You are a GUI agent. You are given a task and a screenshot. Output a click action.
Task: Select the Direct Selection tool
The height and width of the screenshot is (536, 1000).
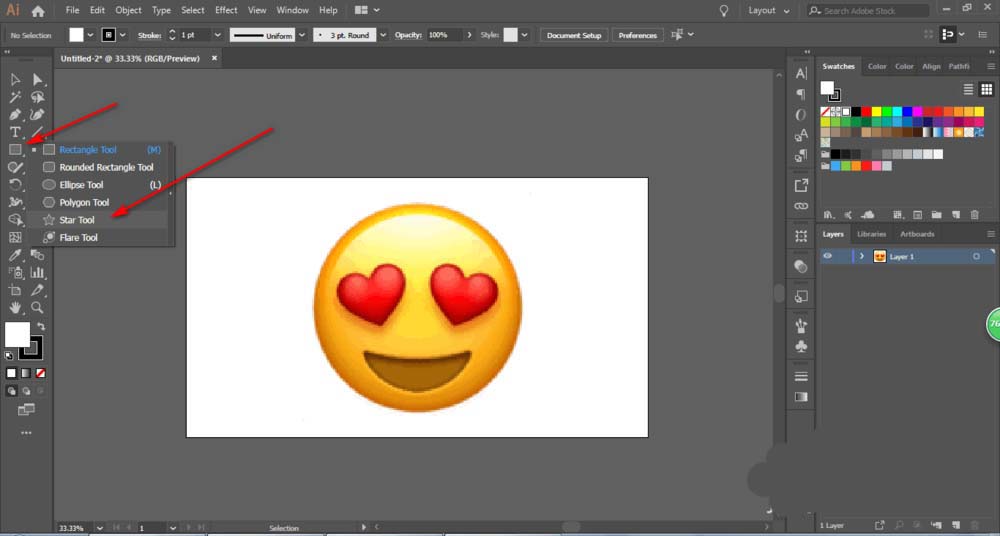(38, 79)
